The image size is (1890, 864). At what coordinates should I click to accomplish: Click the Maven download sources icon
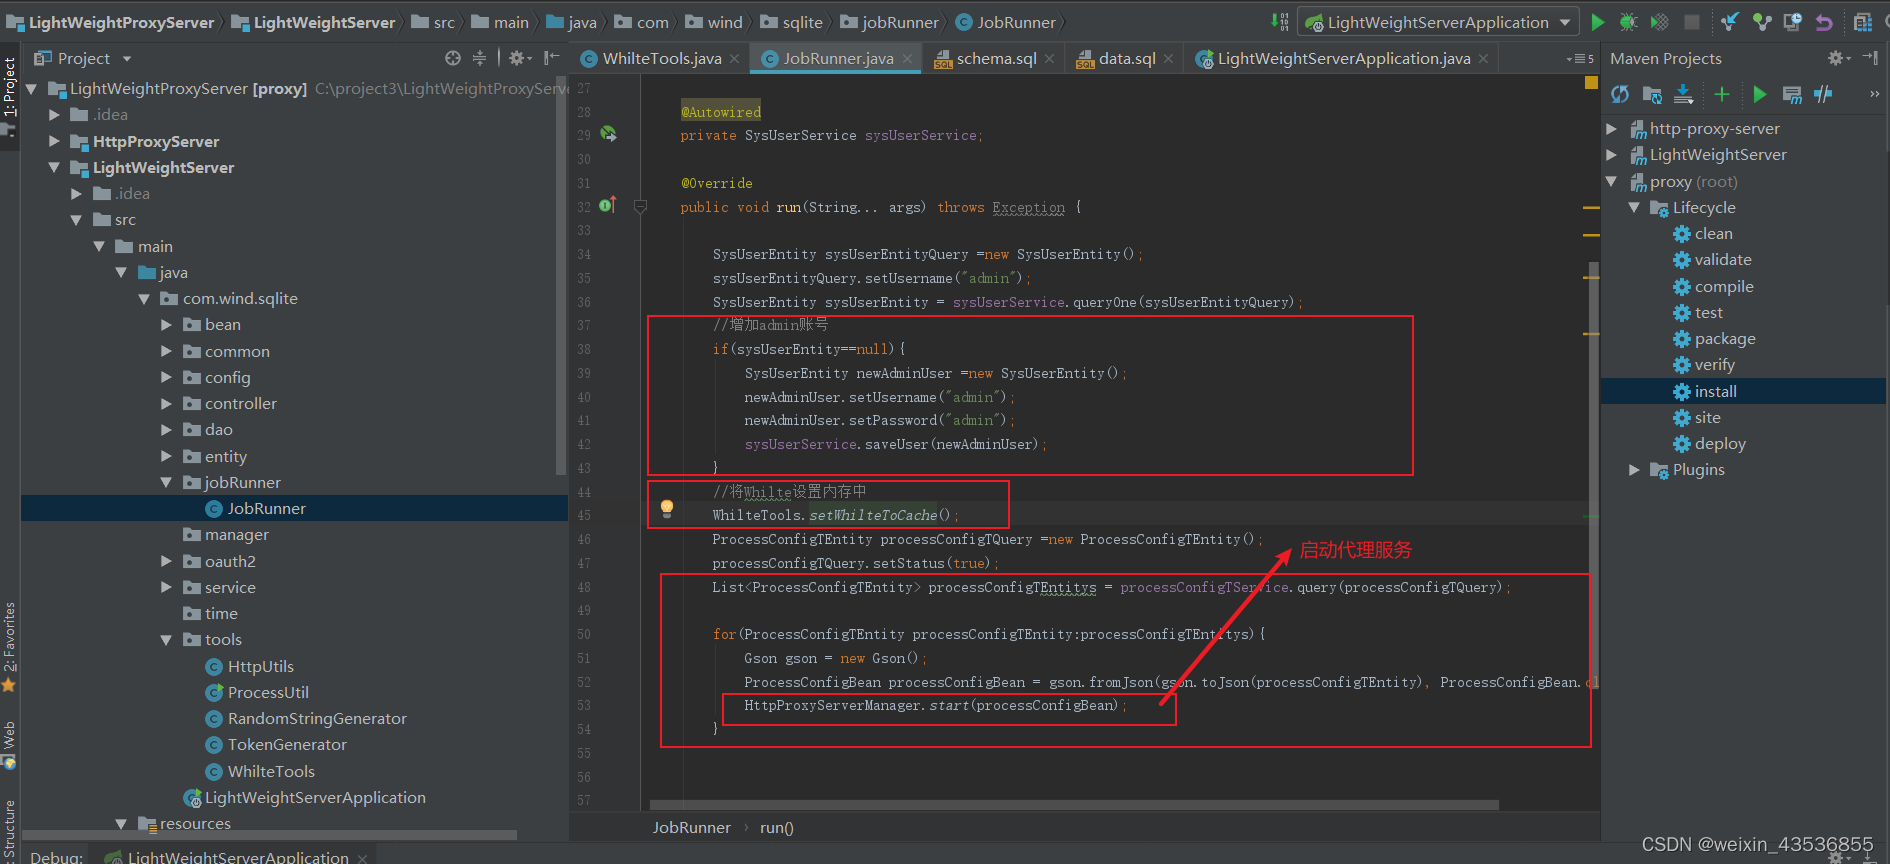coord(1684,94)
